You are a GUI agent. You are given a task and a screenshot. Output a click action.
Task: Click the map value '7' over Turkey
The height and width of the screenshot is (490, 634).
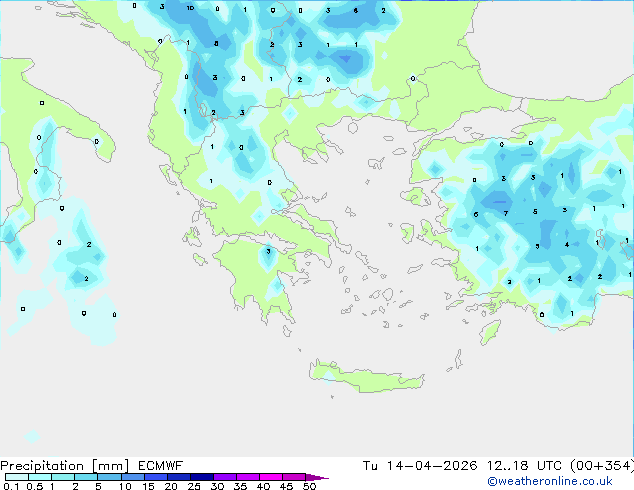point(505,213)
